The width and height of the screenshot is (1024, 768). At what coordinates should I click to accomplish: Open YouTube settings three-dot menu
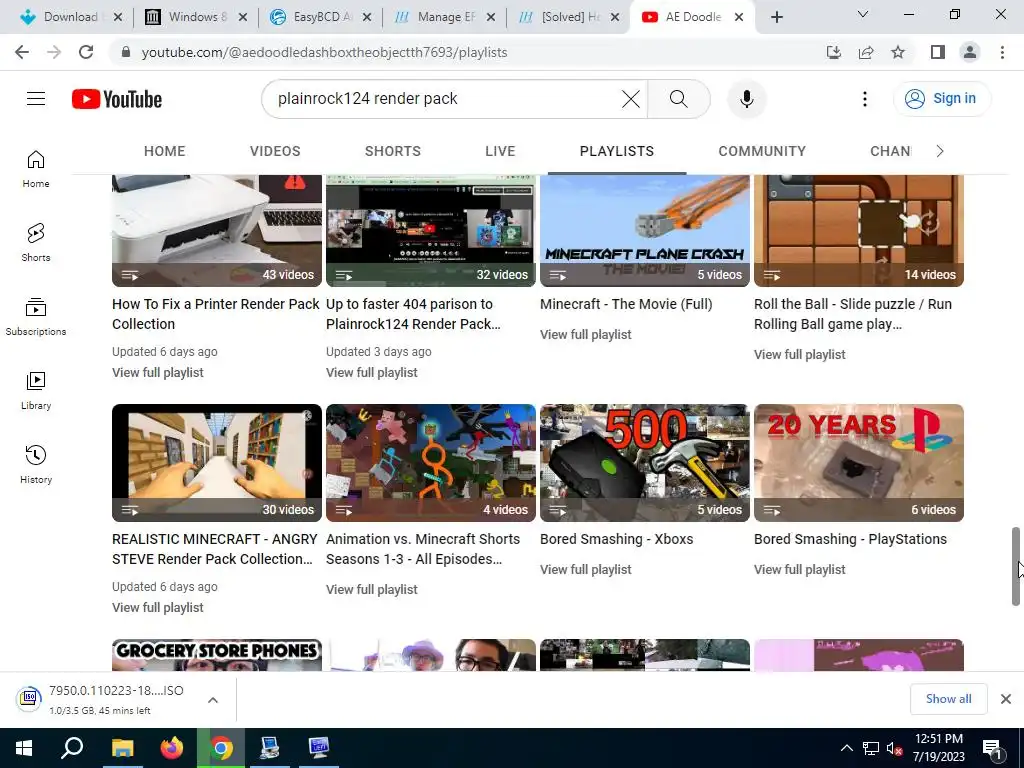(x=865, y=99)
